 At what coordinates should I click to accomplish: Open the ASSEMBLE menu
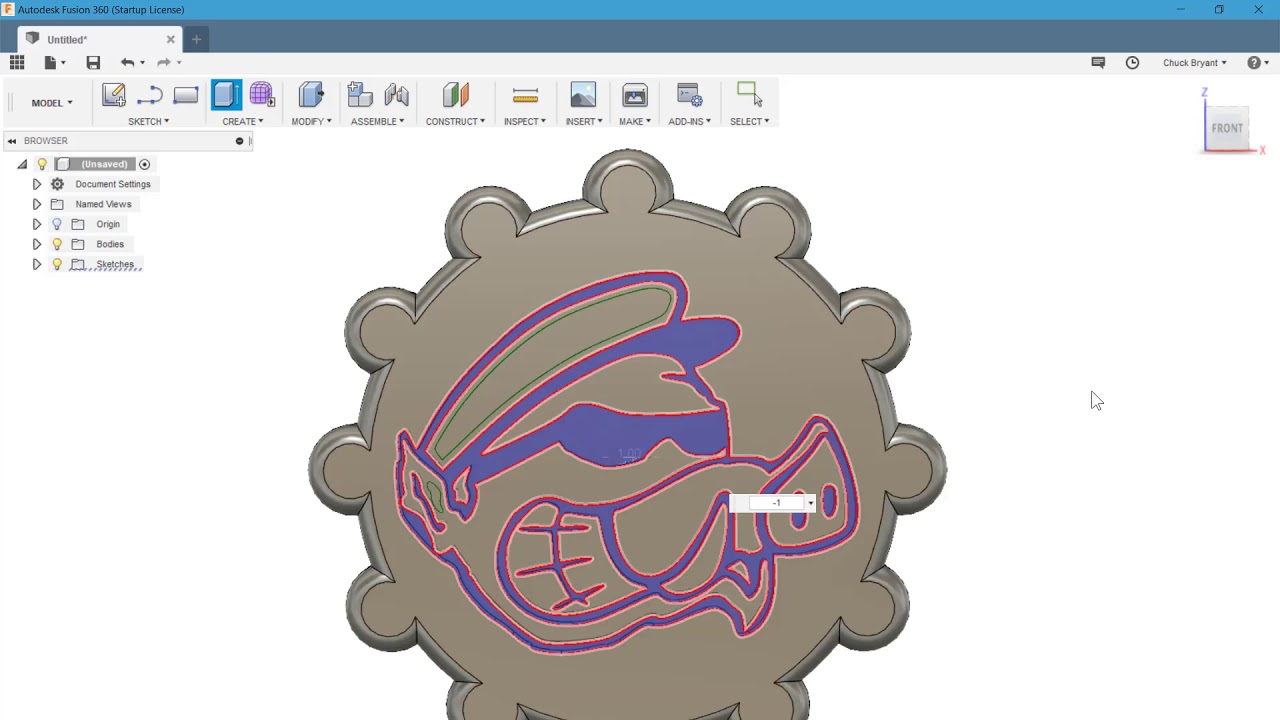pyautogui.click(x=377, y=121)
